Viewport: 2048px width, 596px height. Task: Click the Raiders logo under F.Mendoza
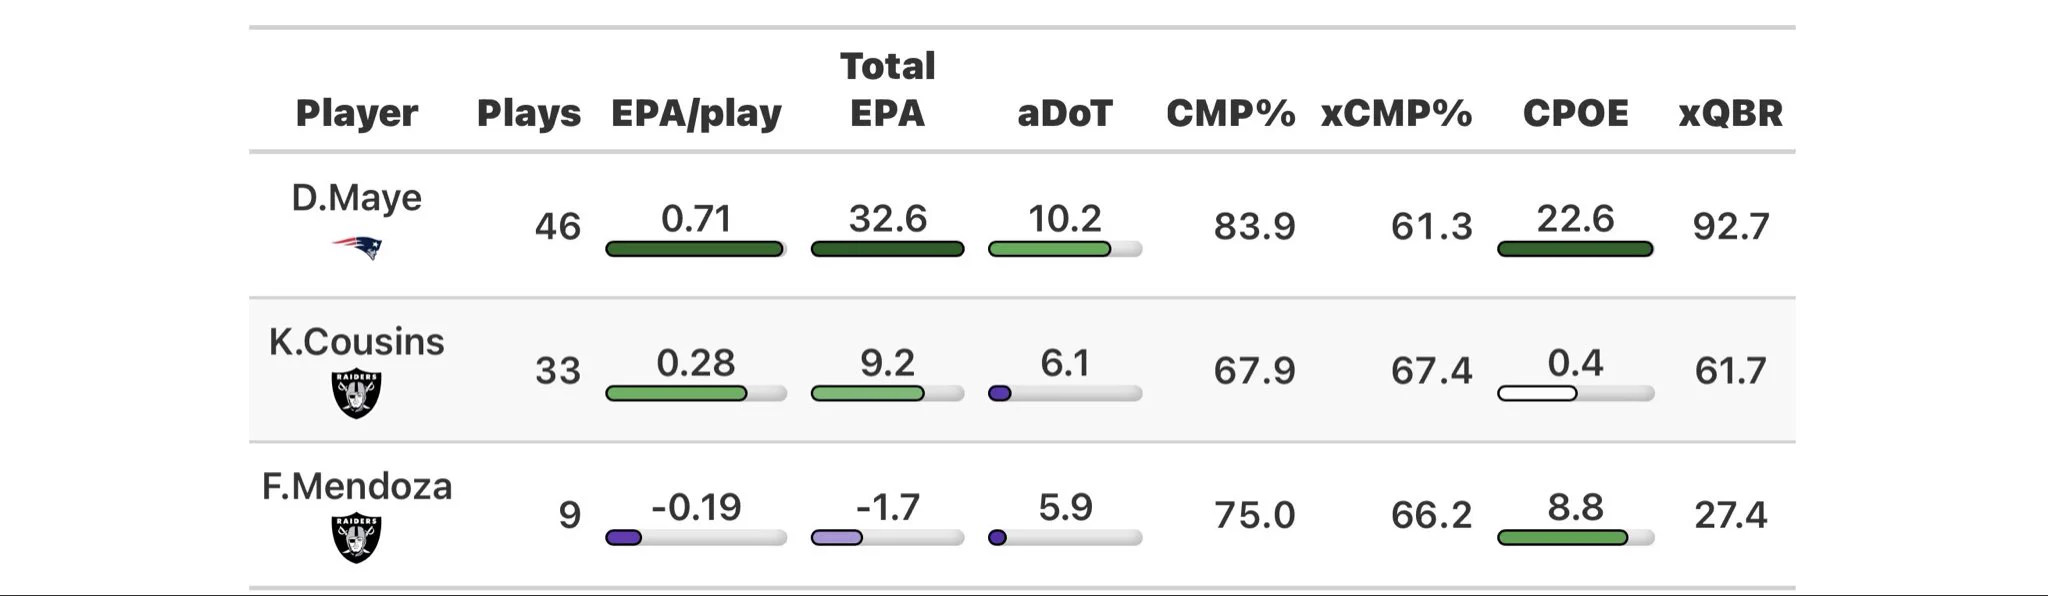(357, 538)
